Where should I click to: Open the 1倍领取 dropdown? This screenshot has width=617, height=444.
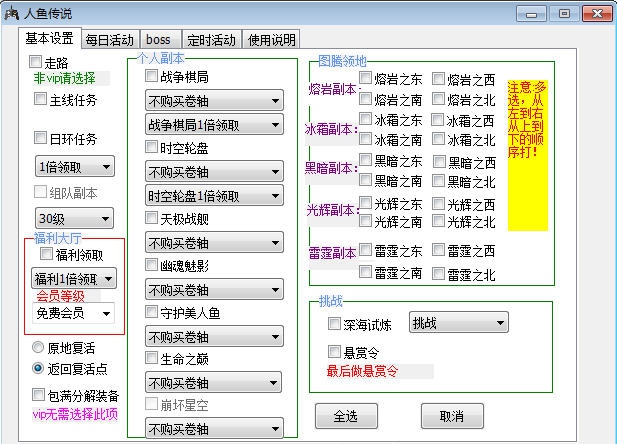coord(75,166)
